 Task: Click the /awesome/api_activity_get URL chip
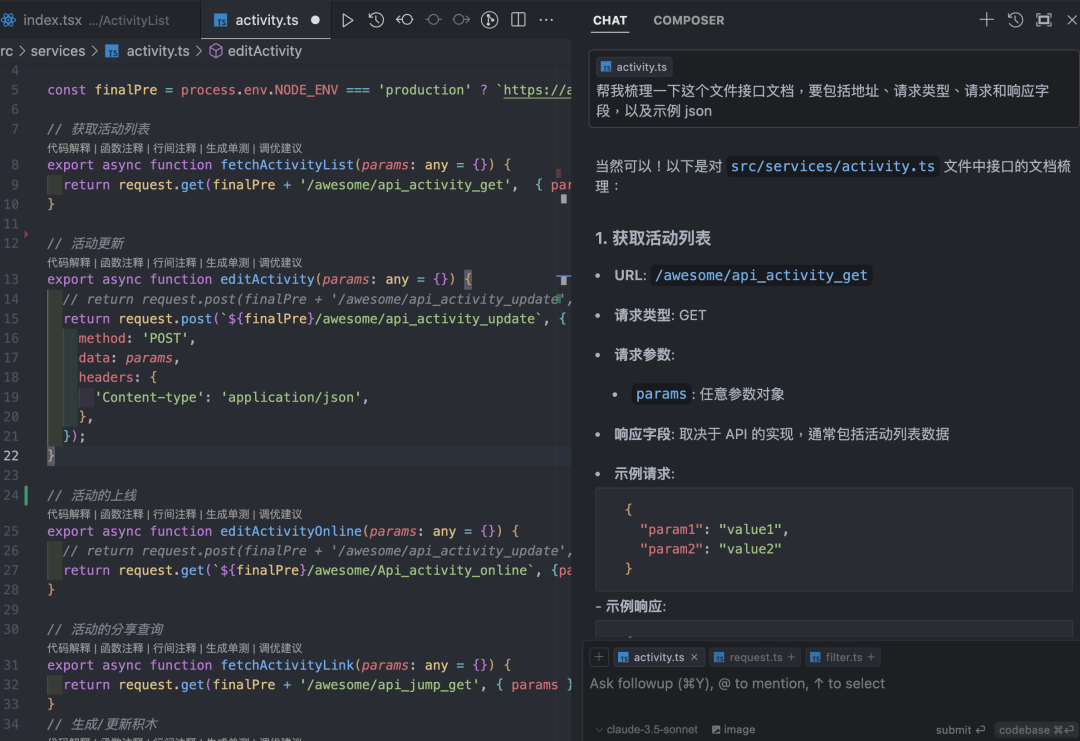pyautogui.click(x=760, y=275)
